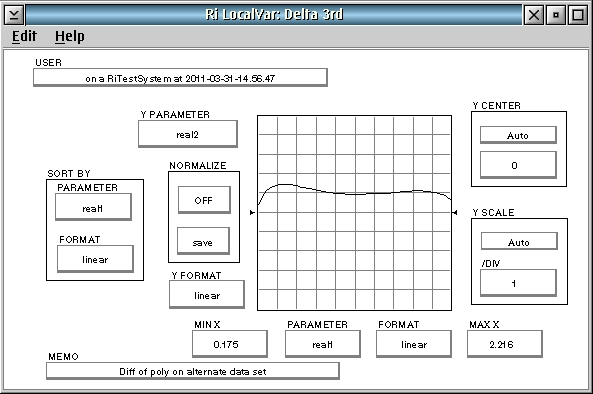Toggle Y CENTER Auto button
Viewport: 593px width, 394px height.
click(x=518, y=135)
